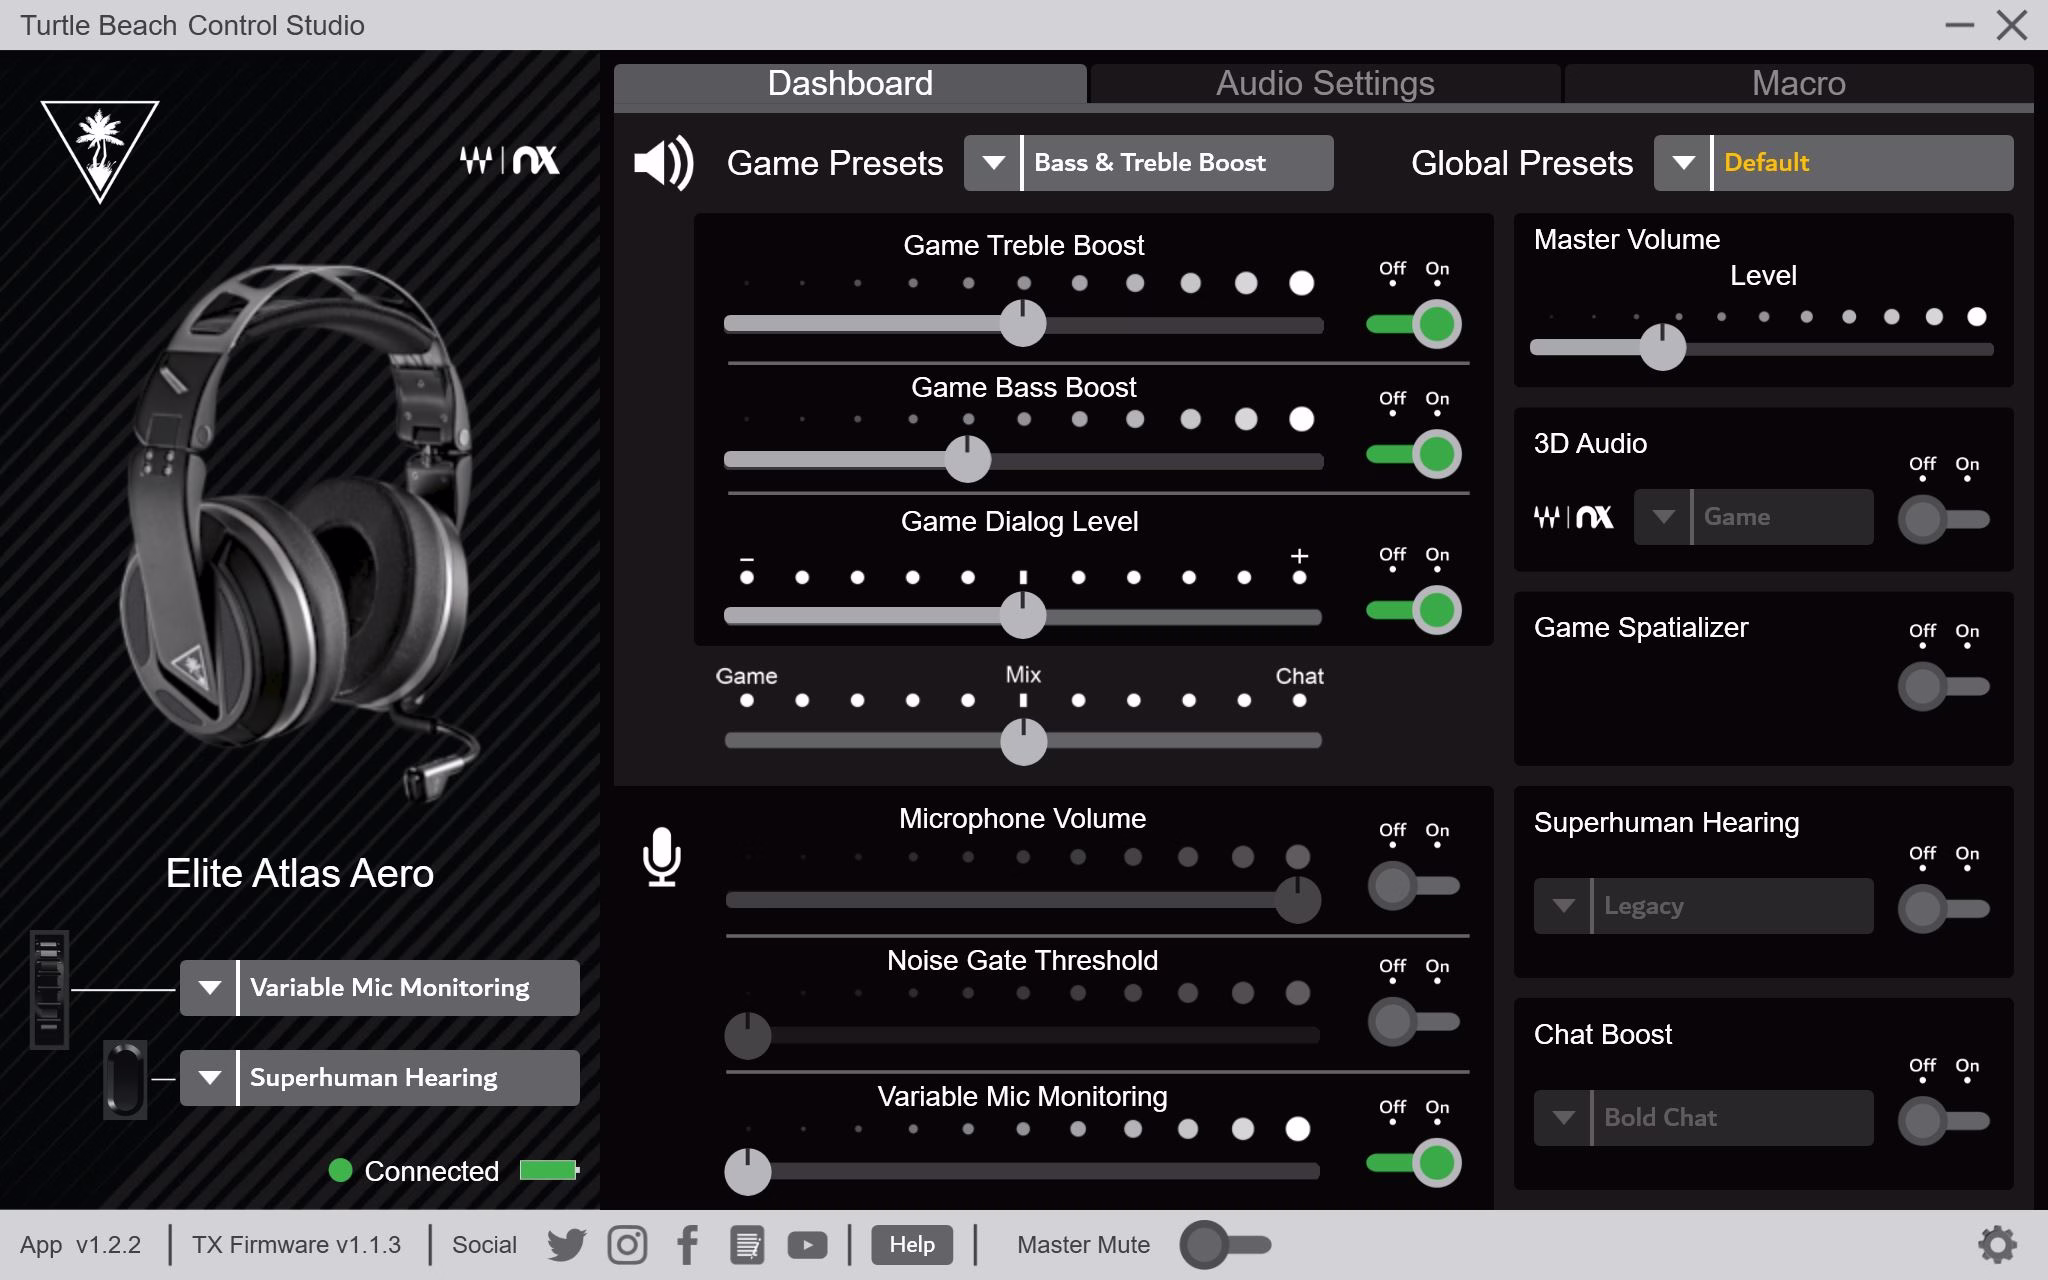Viewport: 2048px width, 1280px height.
Task: Click the minus marker on Game Dialog Level
Action: (747, 559)
